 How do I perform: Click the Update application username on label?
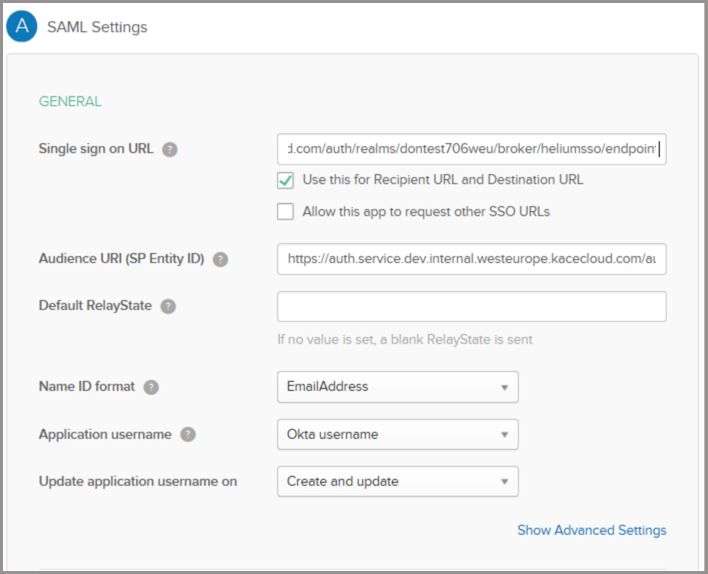(138, 482)
